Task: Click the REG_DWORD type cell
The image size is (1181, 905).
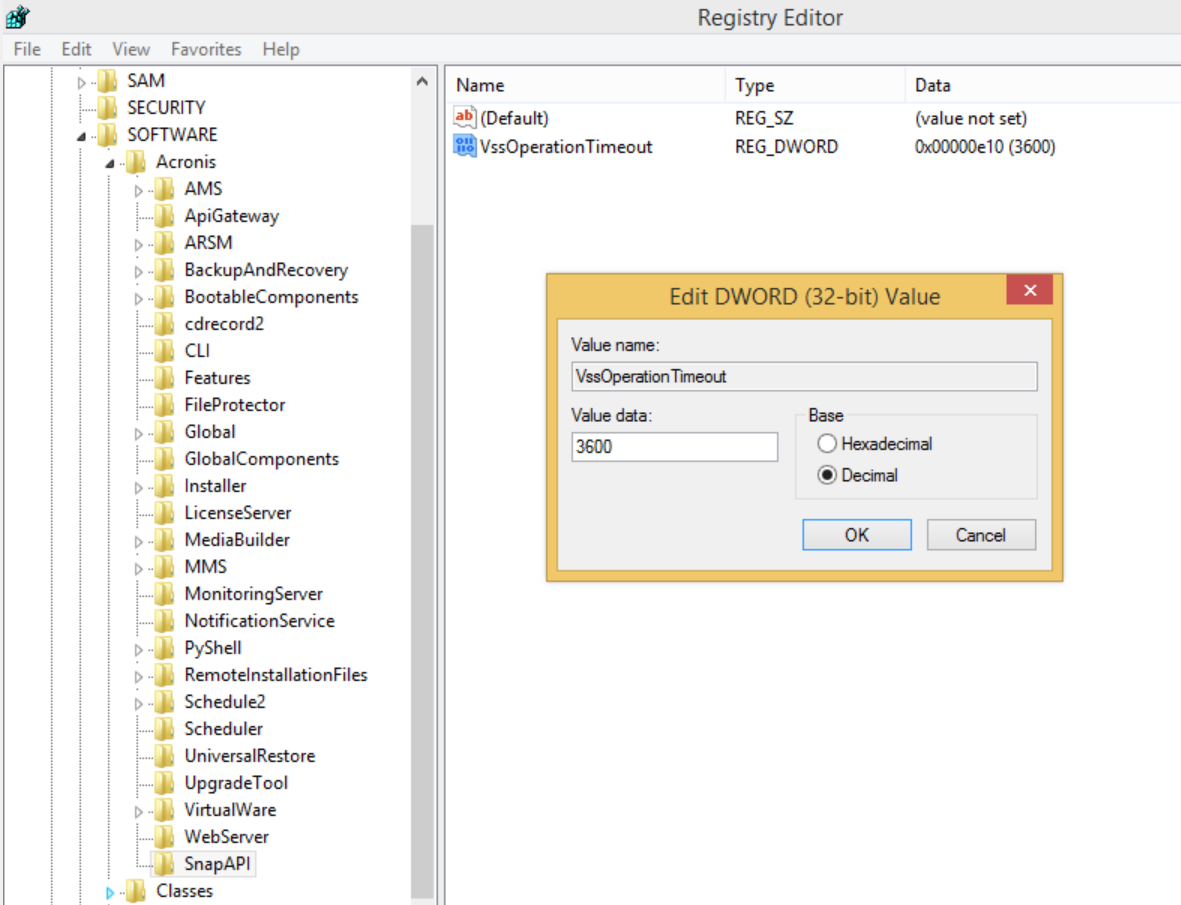Action: click(x=786, y=147)
